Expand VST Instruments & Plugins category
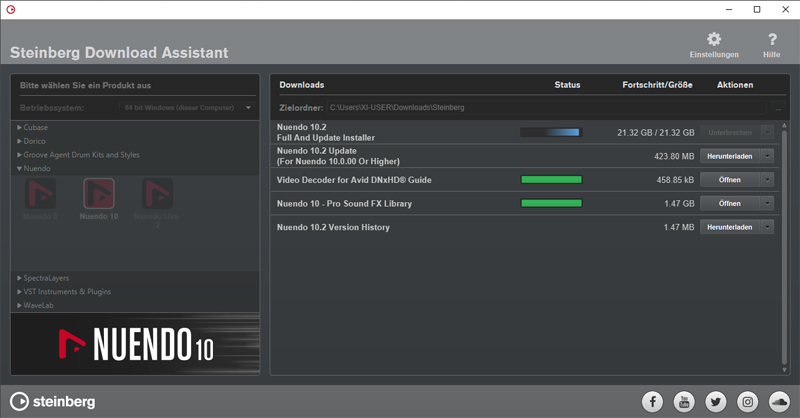 tap(19, 292)
